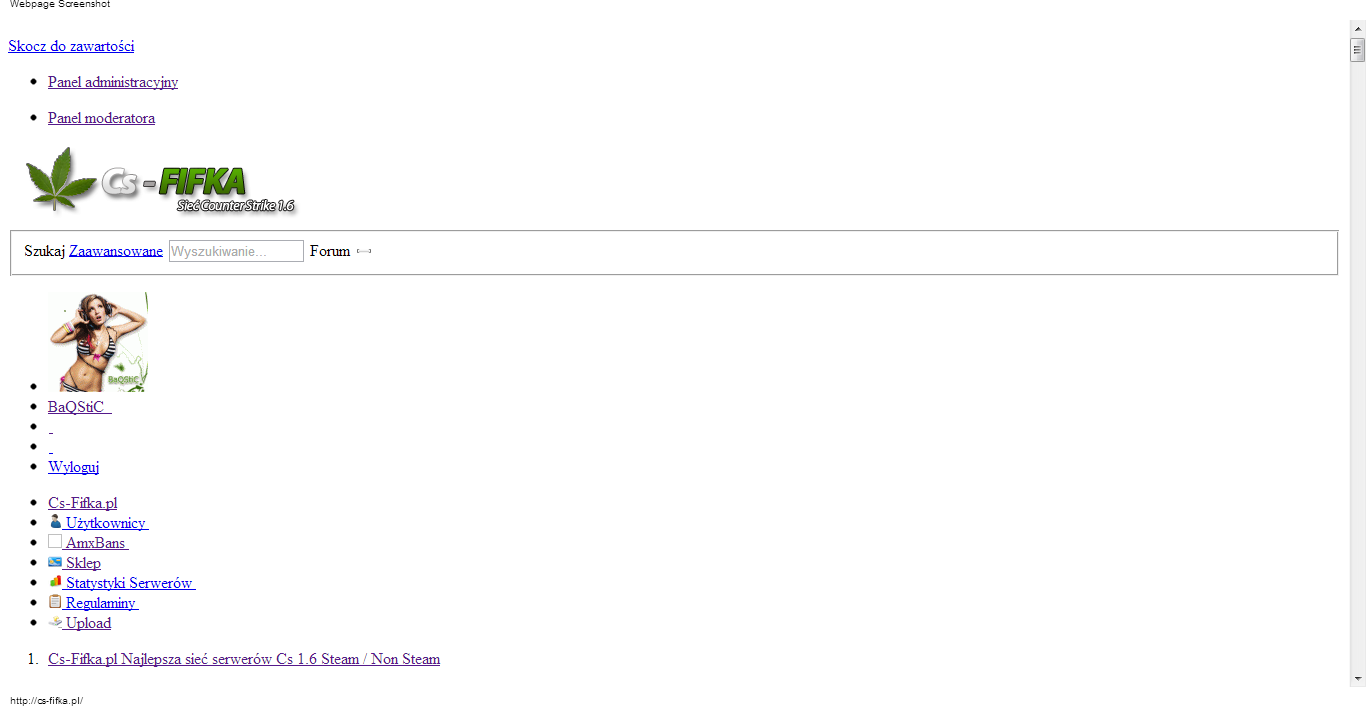Open the Panel administracyjny menu entry
The height and width of the screenshot is (707, 1366).
pos(112,82)
